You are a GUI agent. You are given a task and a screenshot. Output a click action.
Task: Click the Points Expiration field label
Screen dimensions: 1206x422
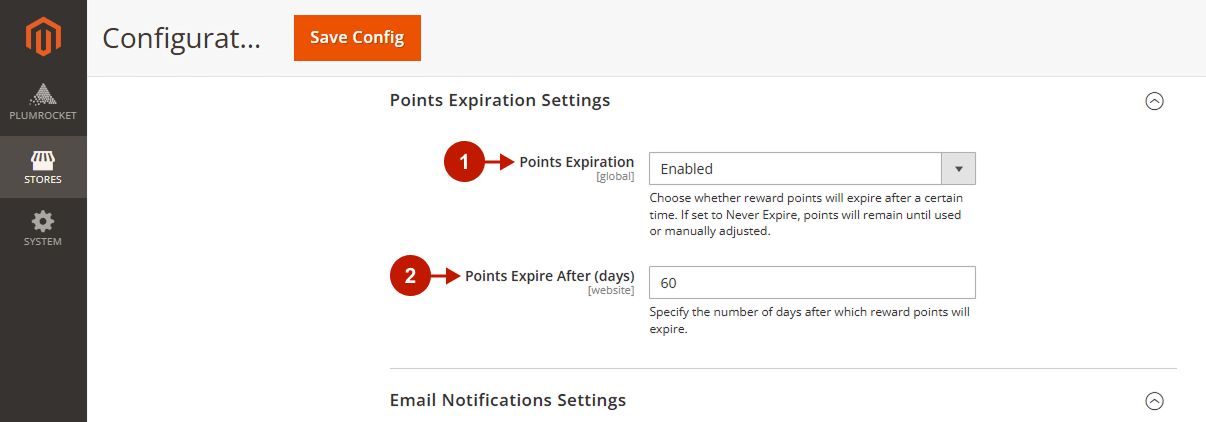(576, 162)
